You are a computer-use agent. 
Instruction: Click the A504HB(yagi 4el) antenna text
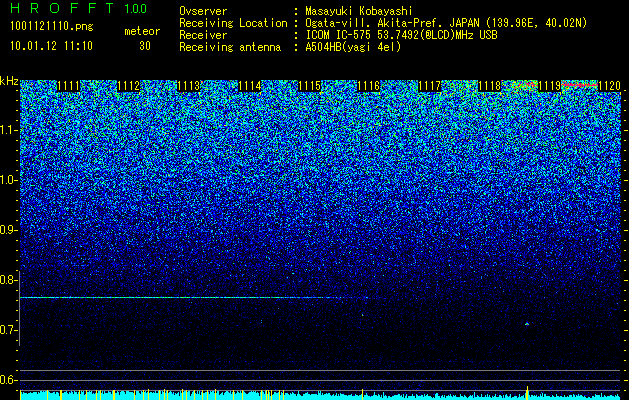click(353, 47)
